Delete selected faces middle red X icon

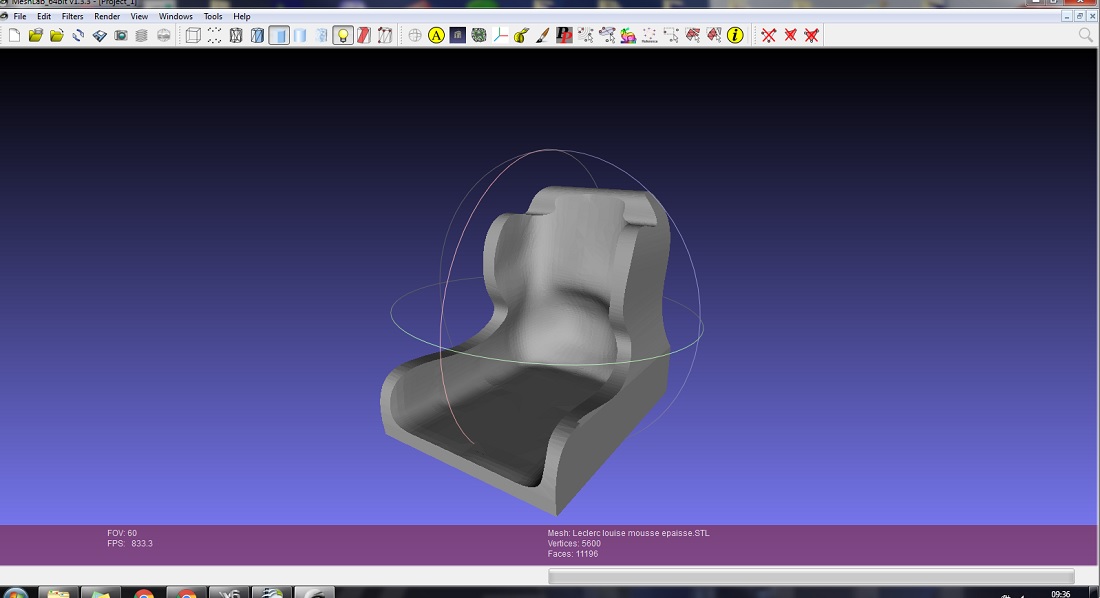pos(791,35)
